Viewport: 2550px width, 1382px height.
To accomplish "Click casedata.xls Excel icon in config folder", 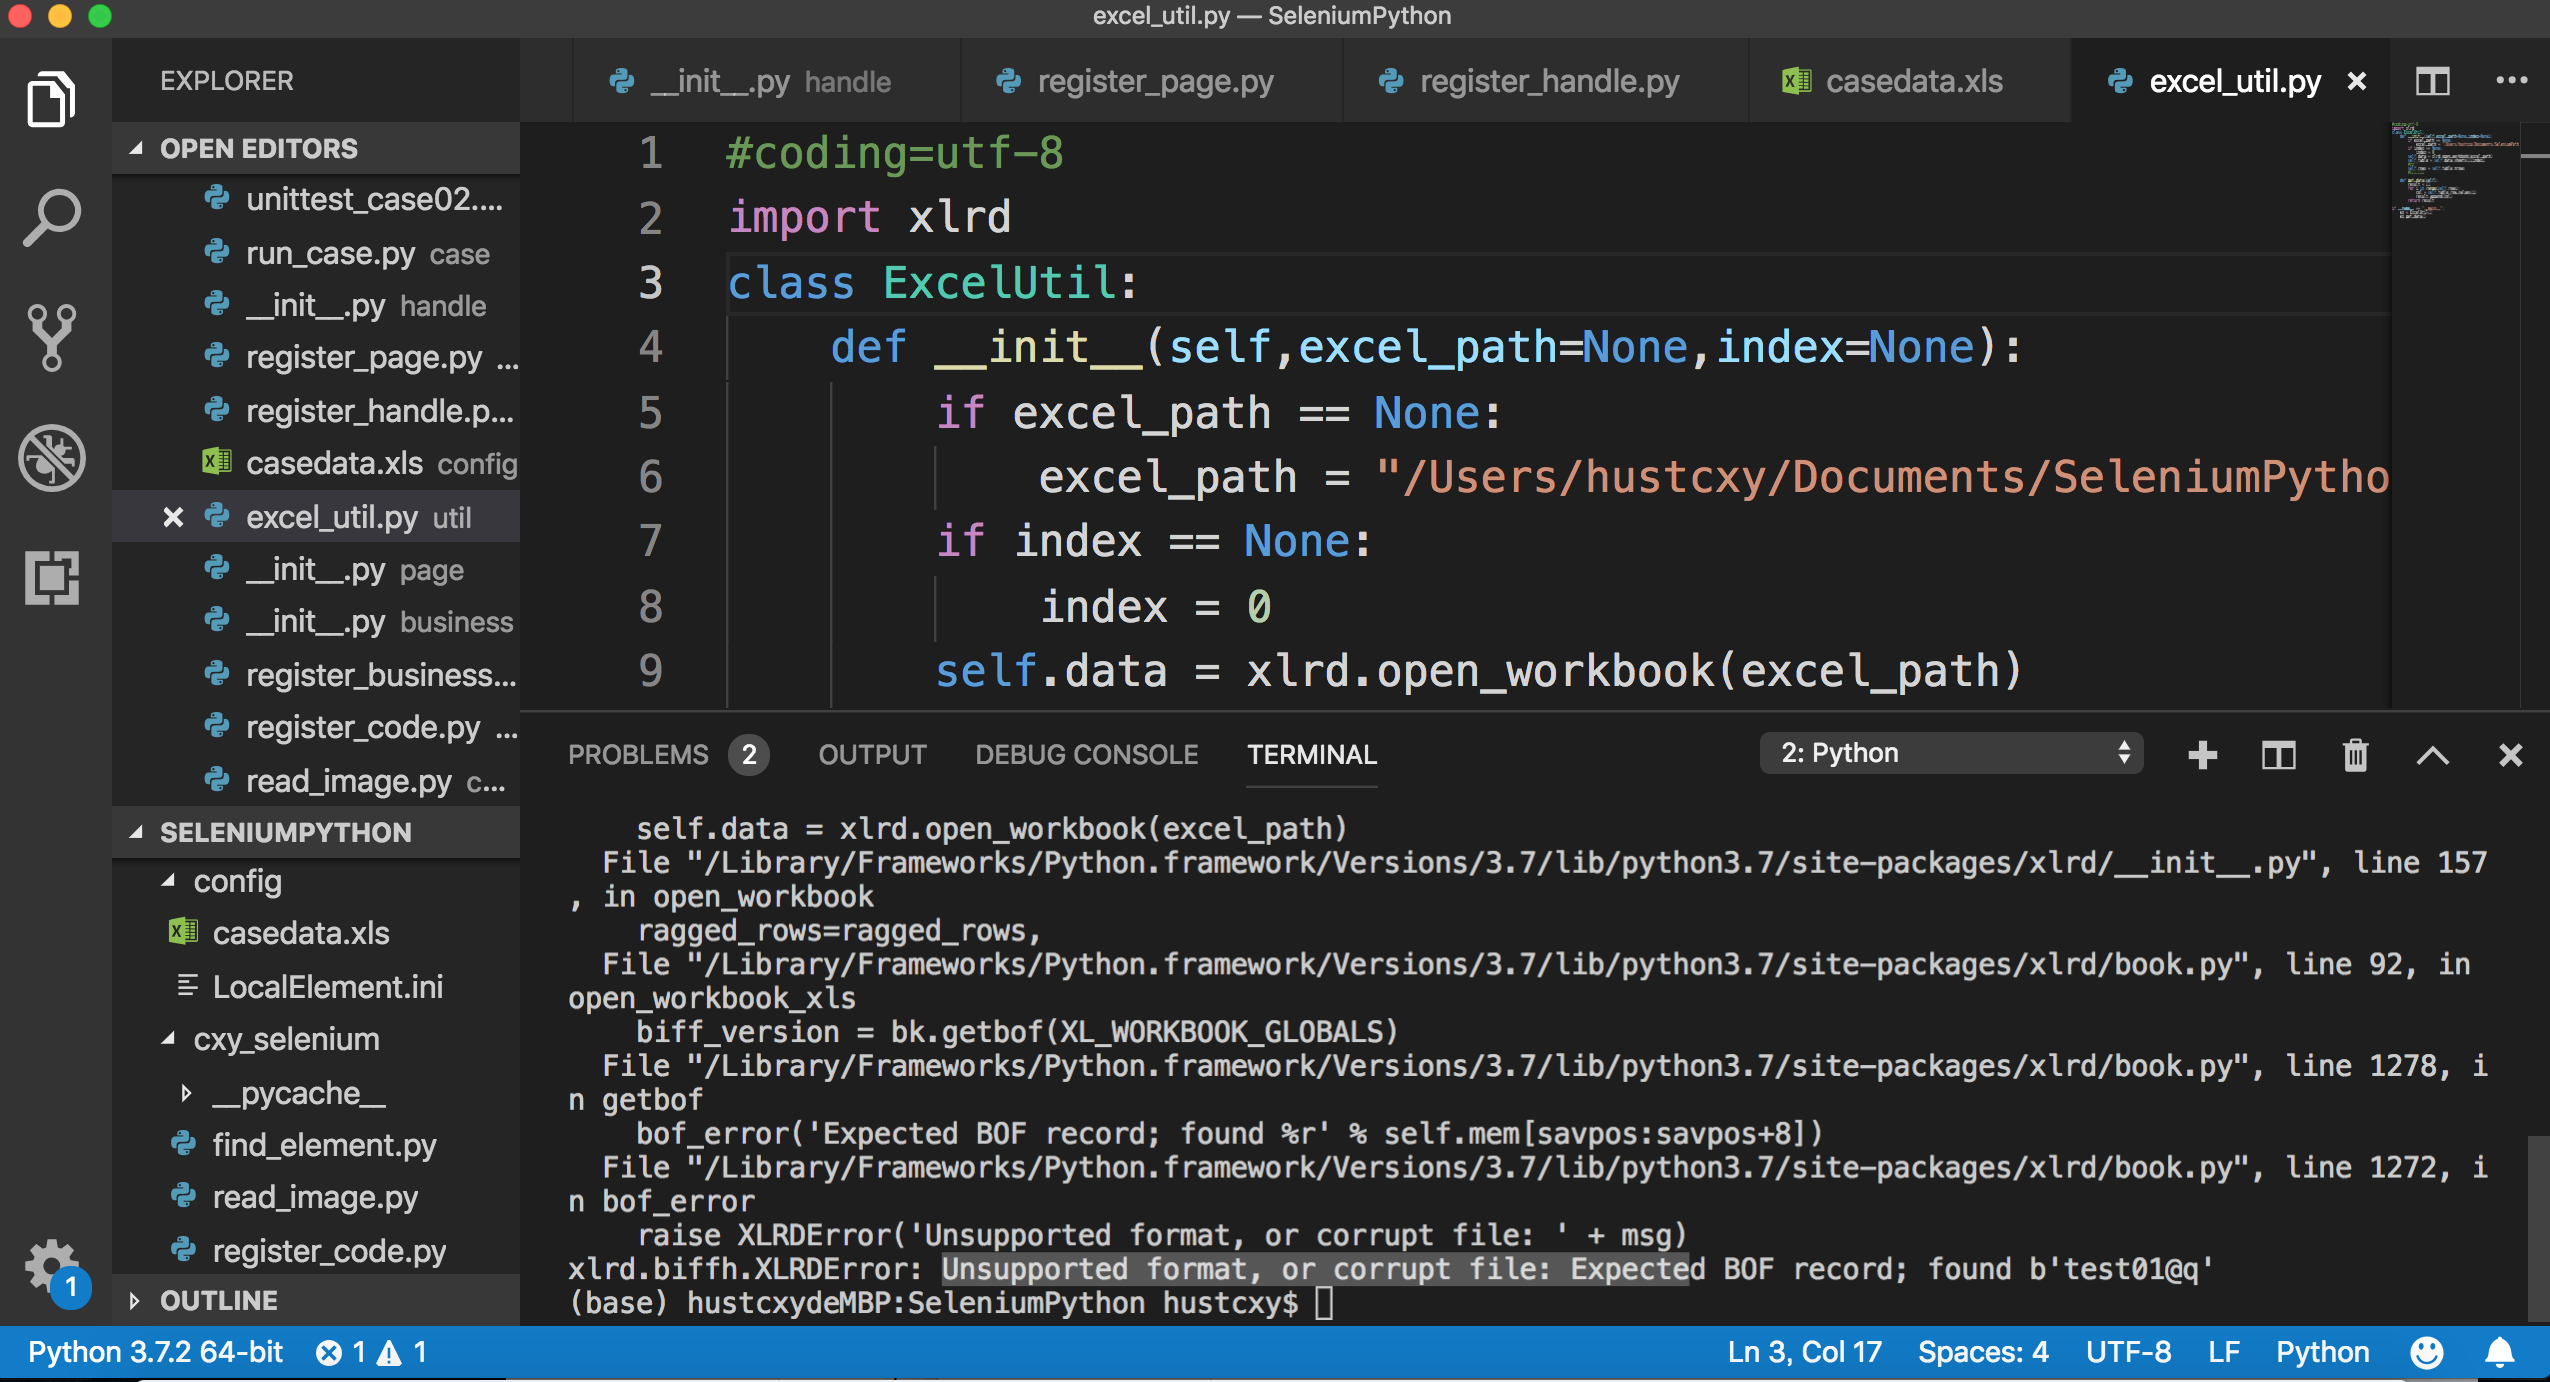I will [183, 932].
